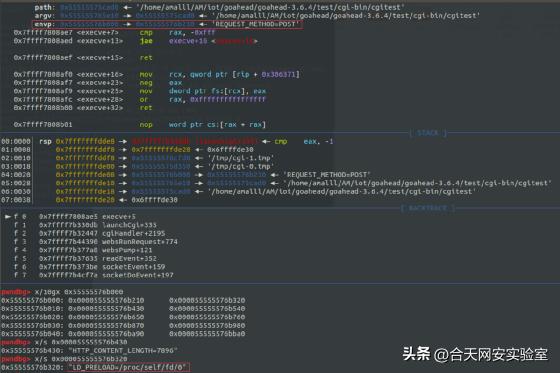This screenshot has width=560, height=373.
Task: Click the 'argv:' label
Action: [x=45, y=16]
